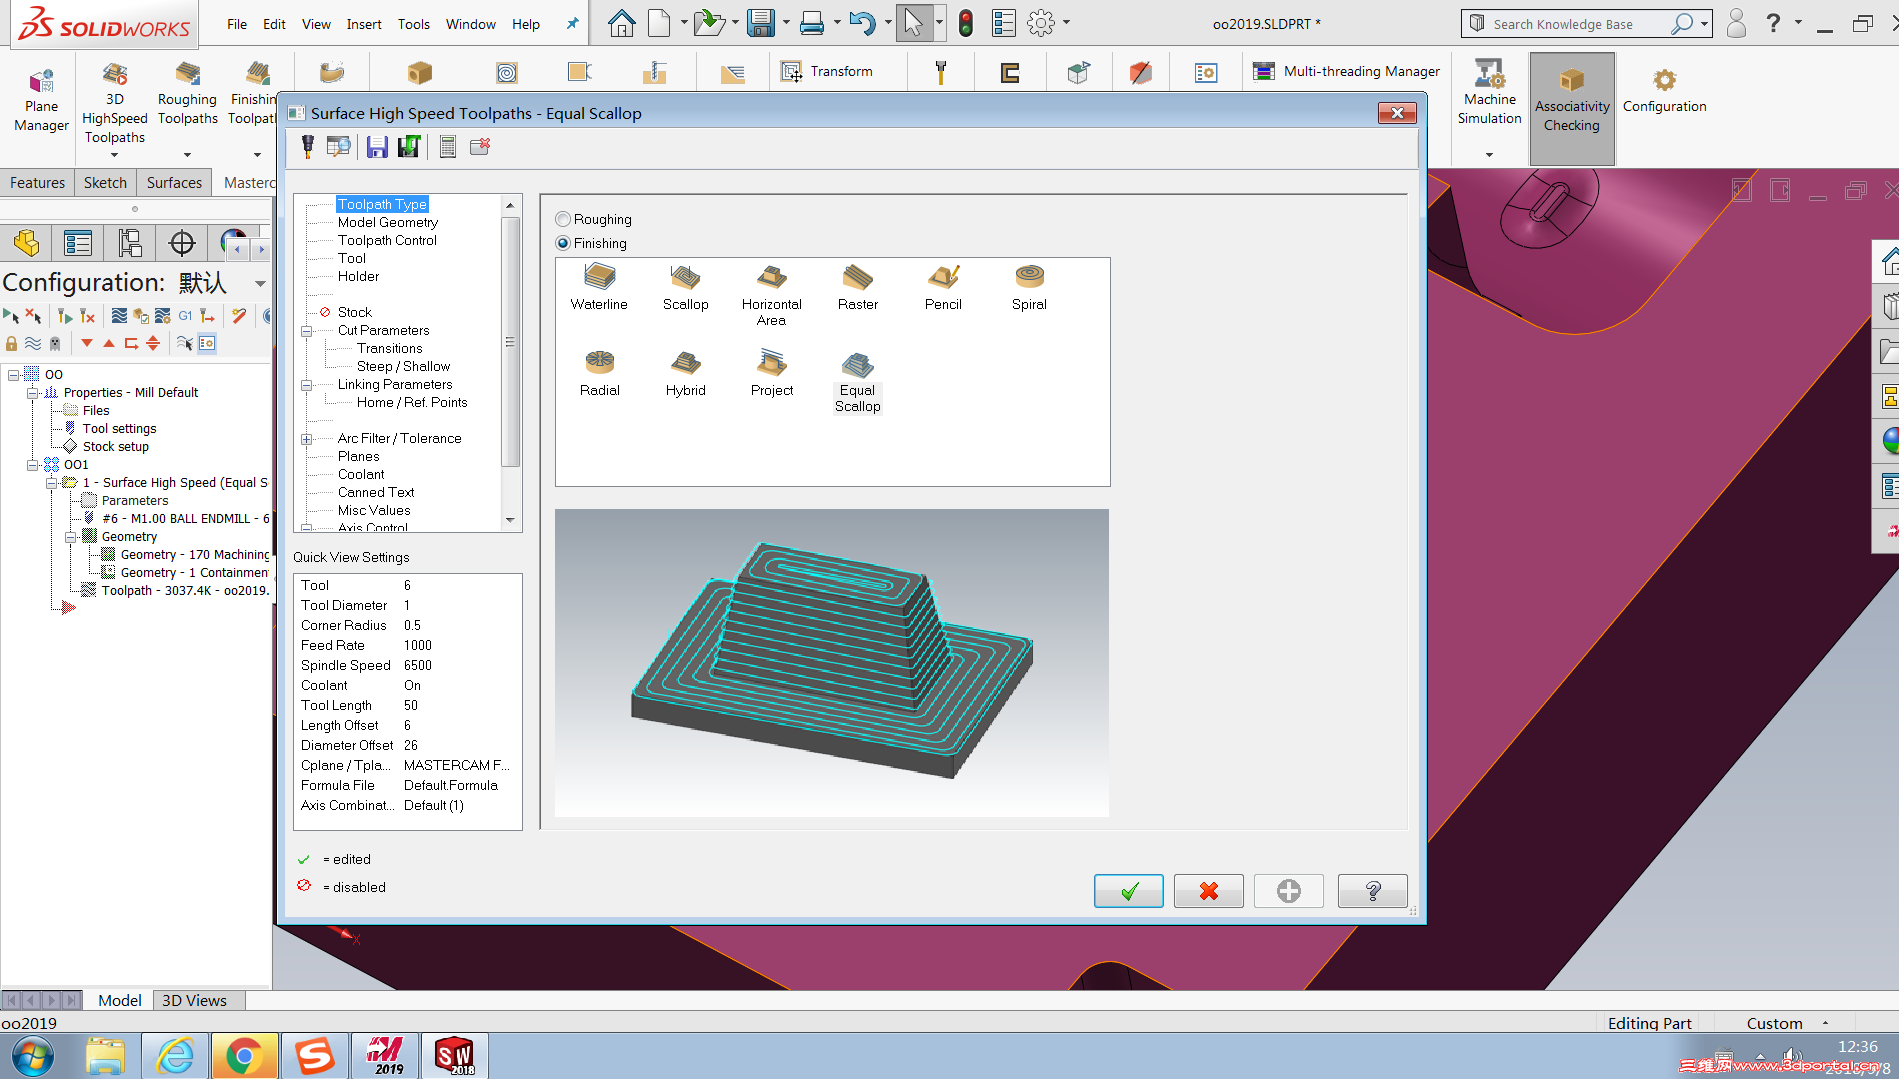This screenshot has height=1079, width=1899.
Task: Open Configuration gear in ribbon
Action: (x=1664, y=90)
